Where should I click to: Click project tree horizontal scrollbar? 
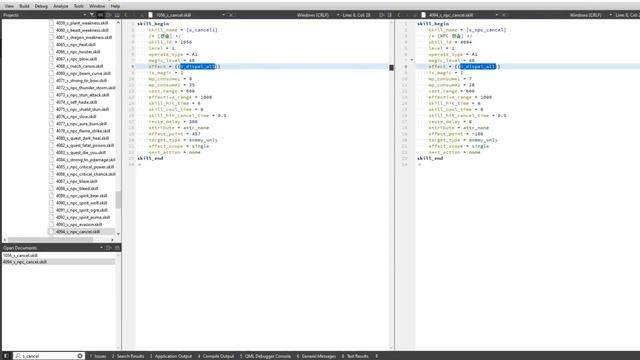[x=50, y=240]
